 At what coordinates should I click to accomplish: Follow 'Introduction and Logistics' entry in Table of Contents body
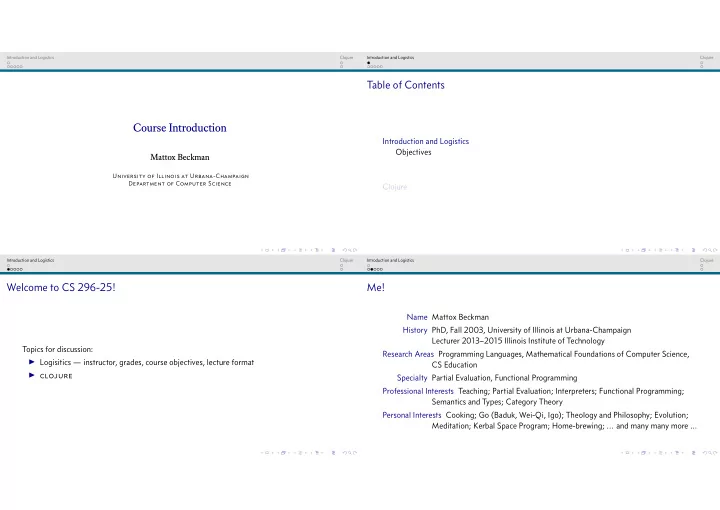pyautogui.click(x=426, y=141)
